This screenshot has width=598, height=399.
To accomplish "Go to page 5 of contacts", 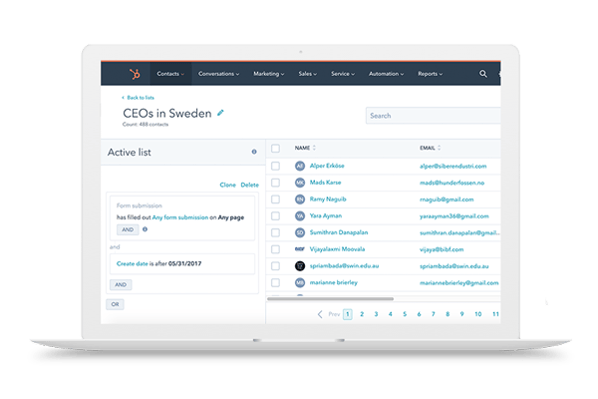I will click(x=405, y=314).
